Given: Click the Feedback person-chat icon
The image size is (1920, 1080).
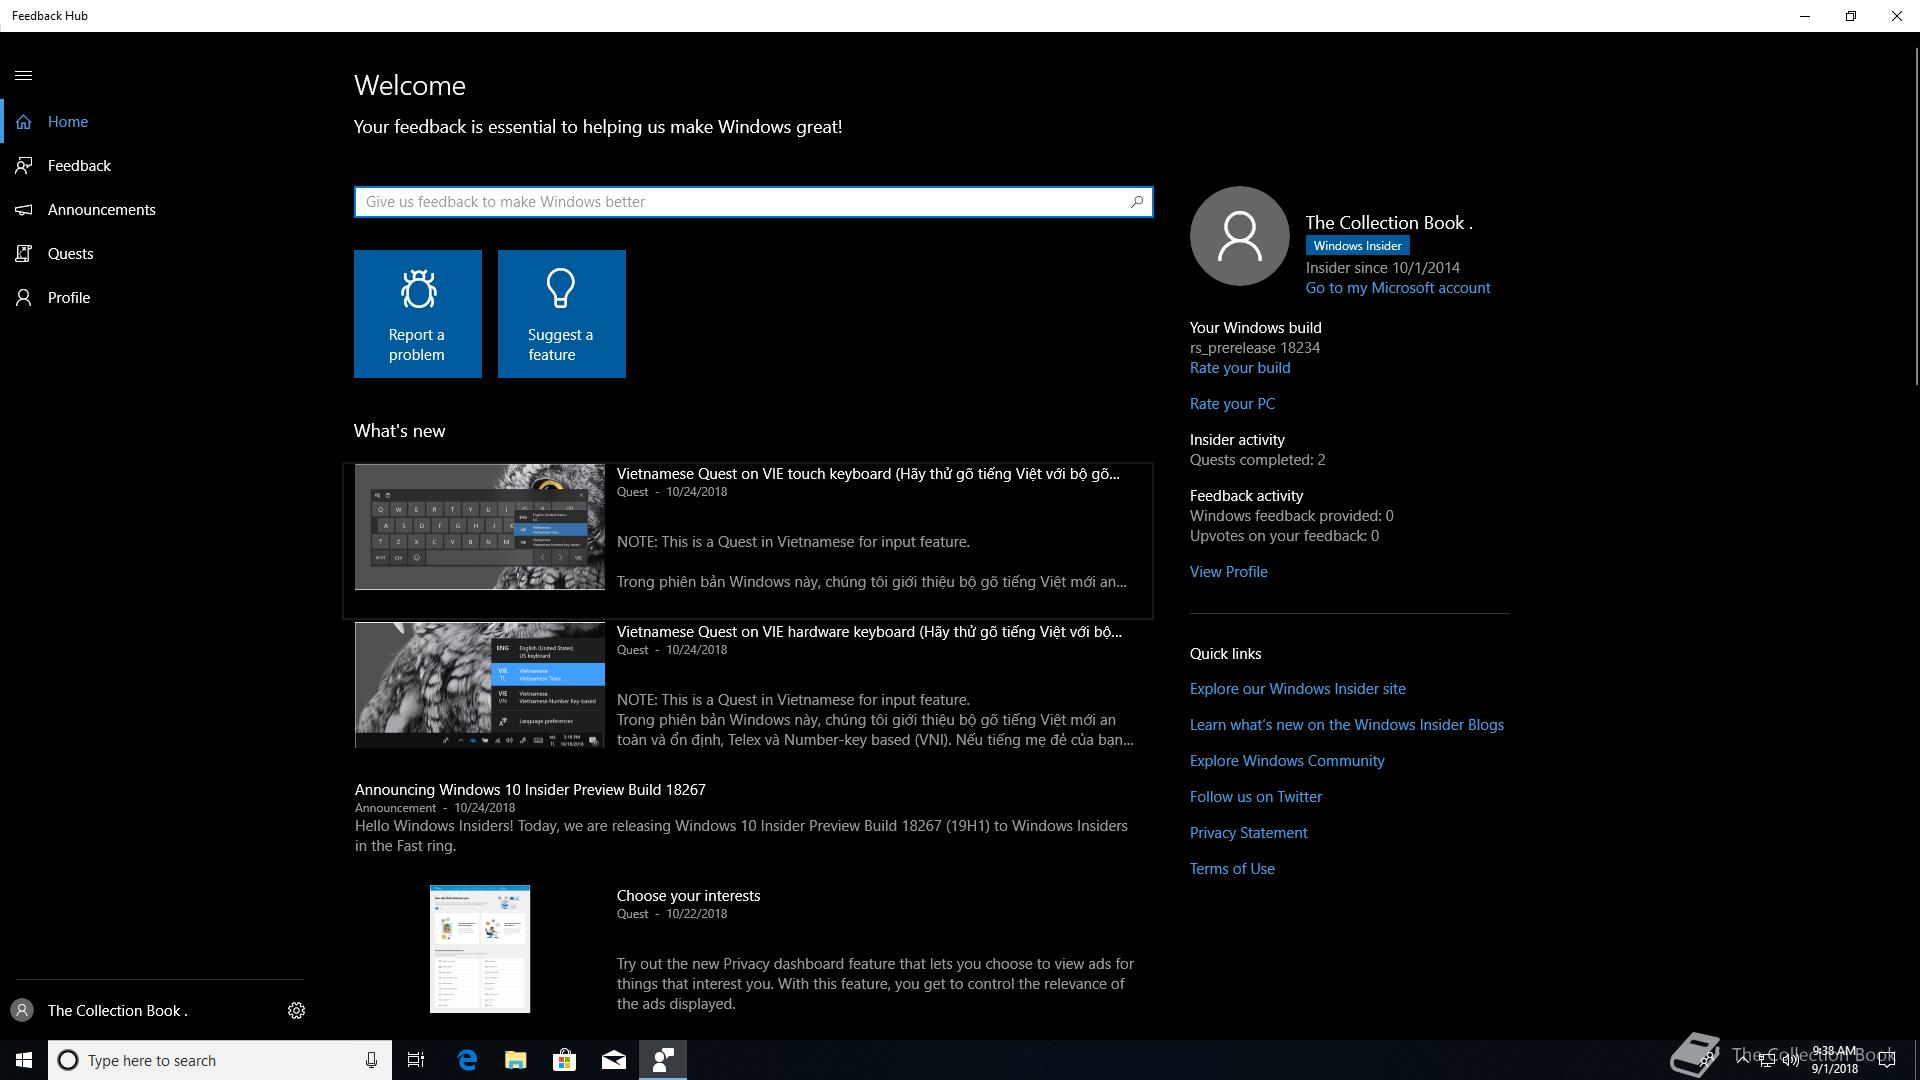Looking at the screenshot, I should 24,166.
